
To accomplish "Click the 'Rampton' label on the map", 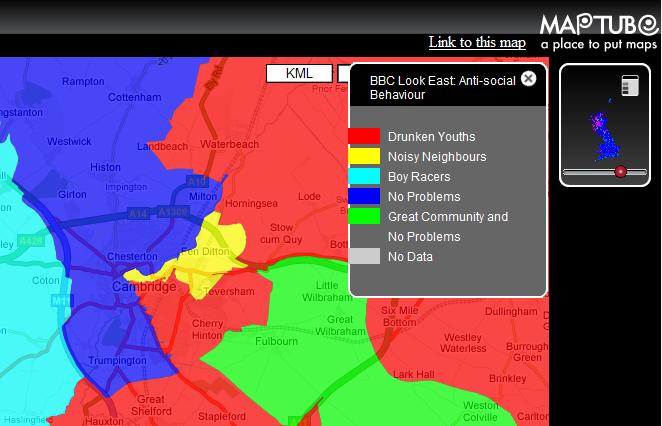I will [x=83, y=81].
